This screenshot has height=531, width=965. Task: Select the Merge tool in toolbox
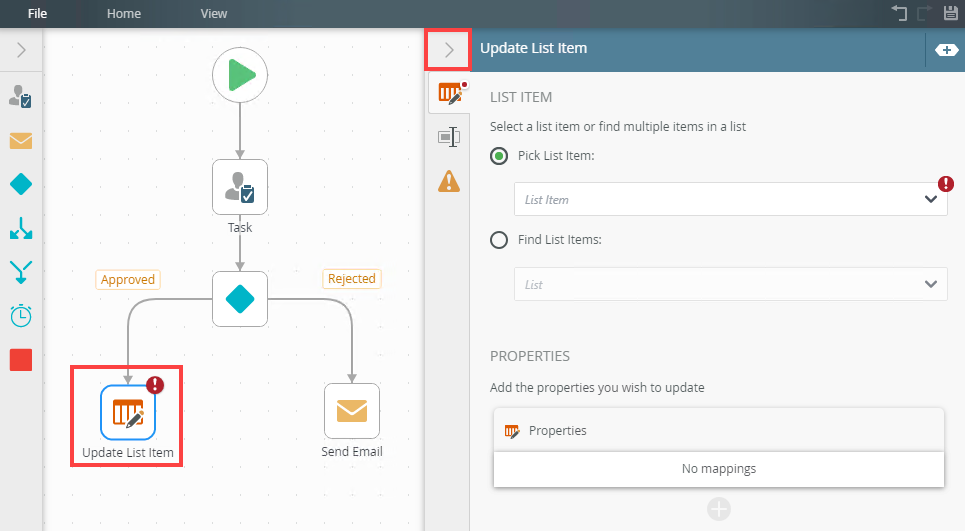pyautogui.click(x=21, y=272)
